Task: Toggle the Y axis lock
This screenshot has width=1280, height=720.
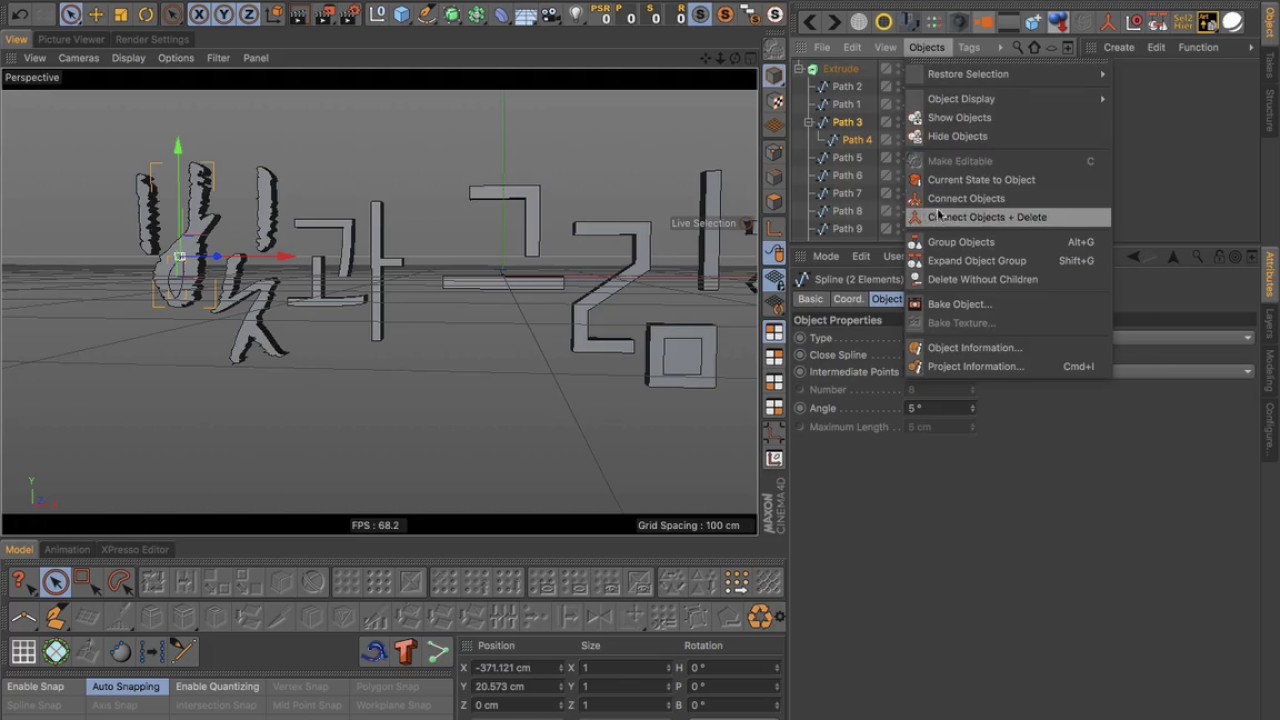Action: [224, 15]
